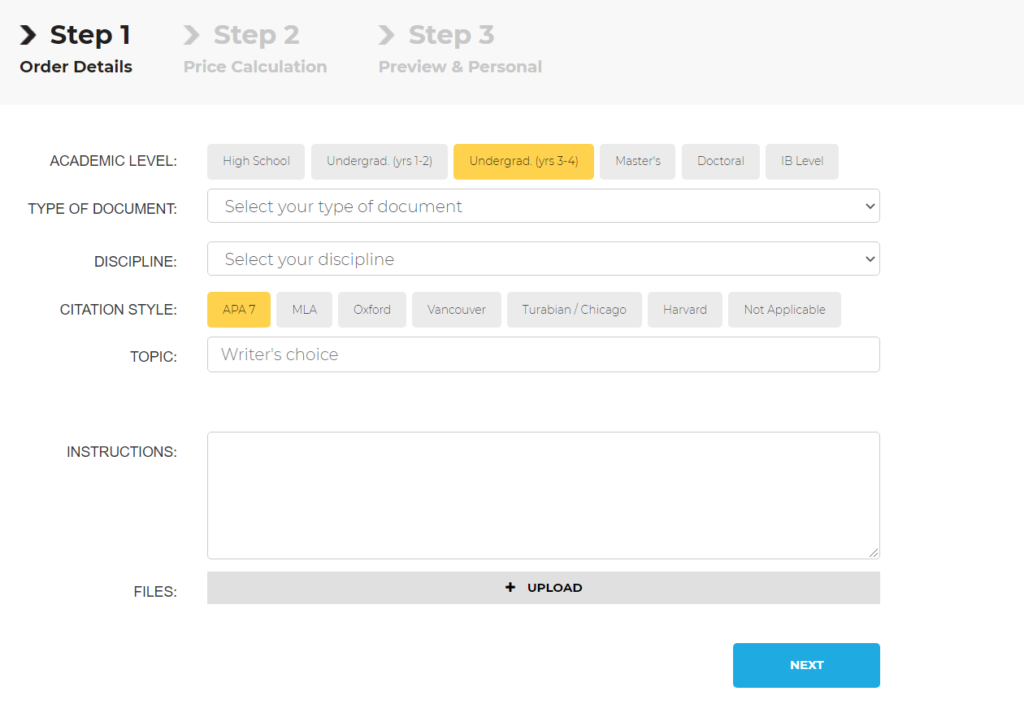Image resolution: width=1024 pixels, height=713 pixels.
Task: Select IB Level option
Action: pyautogui.click(x=801, y=161)
